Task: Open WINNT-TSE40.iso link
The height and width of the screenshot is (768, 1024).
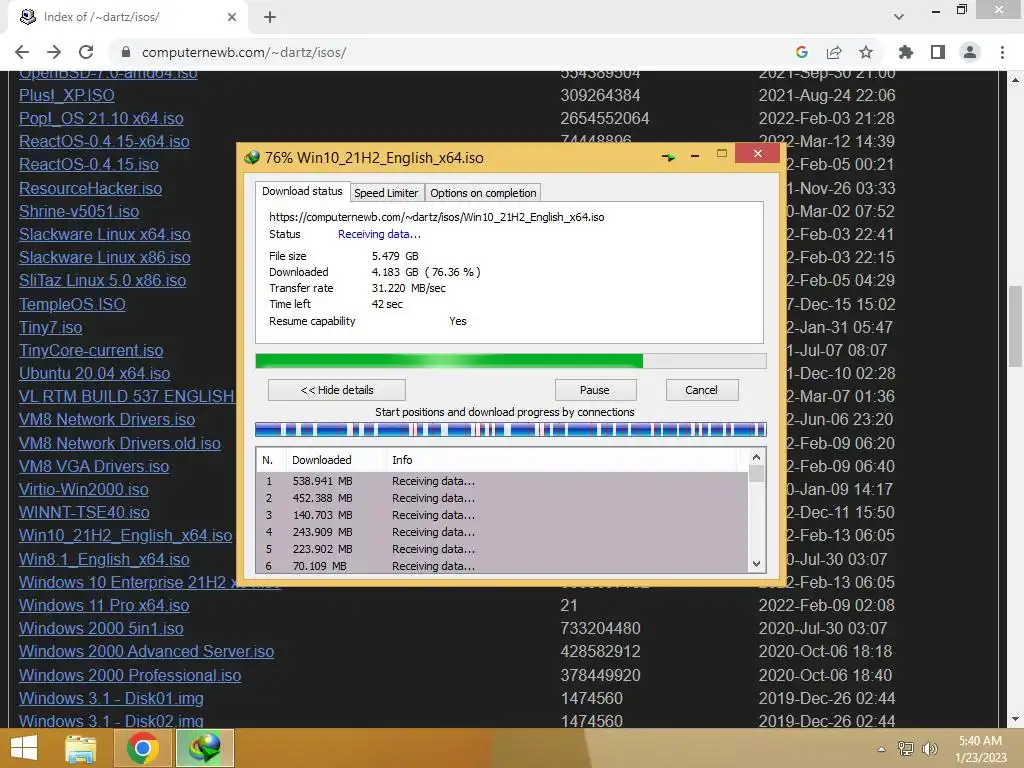Action: (x=84, y=512)
